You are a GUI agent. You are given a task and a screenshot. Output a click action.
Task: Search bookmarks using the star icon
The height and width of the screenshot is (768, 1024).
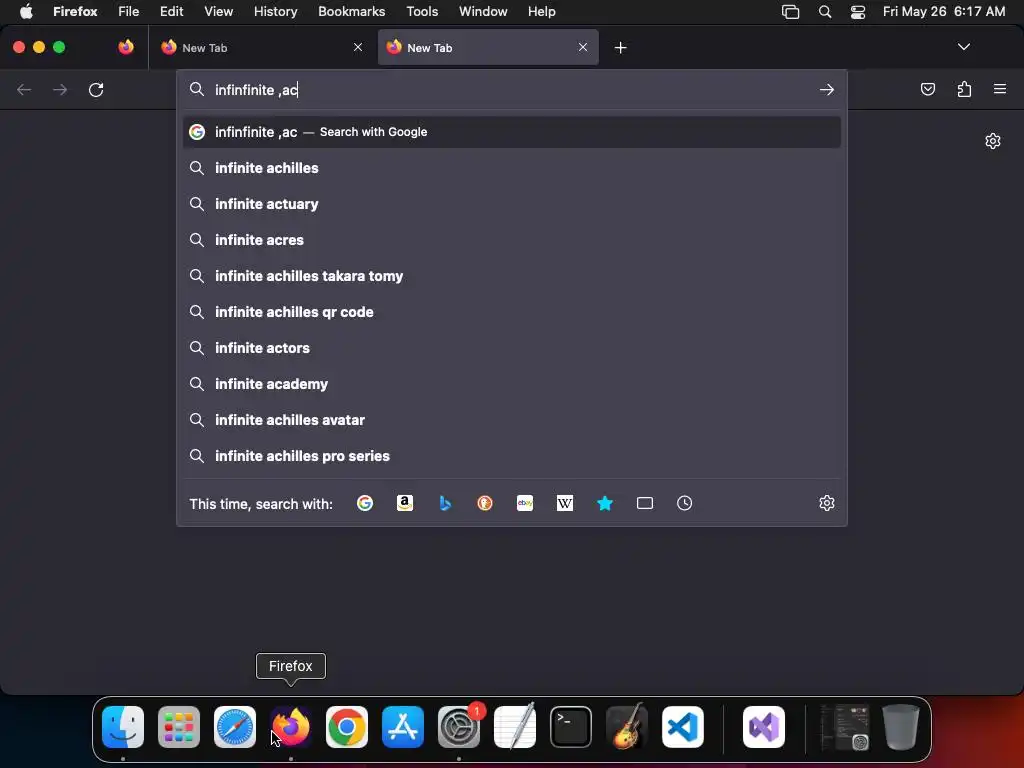coord(605,503)
